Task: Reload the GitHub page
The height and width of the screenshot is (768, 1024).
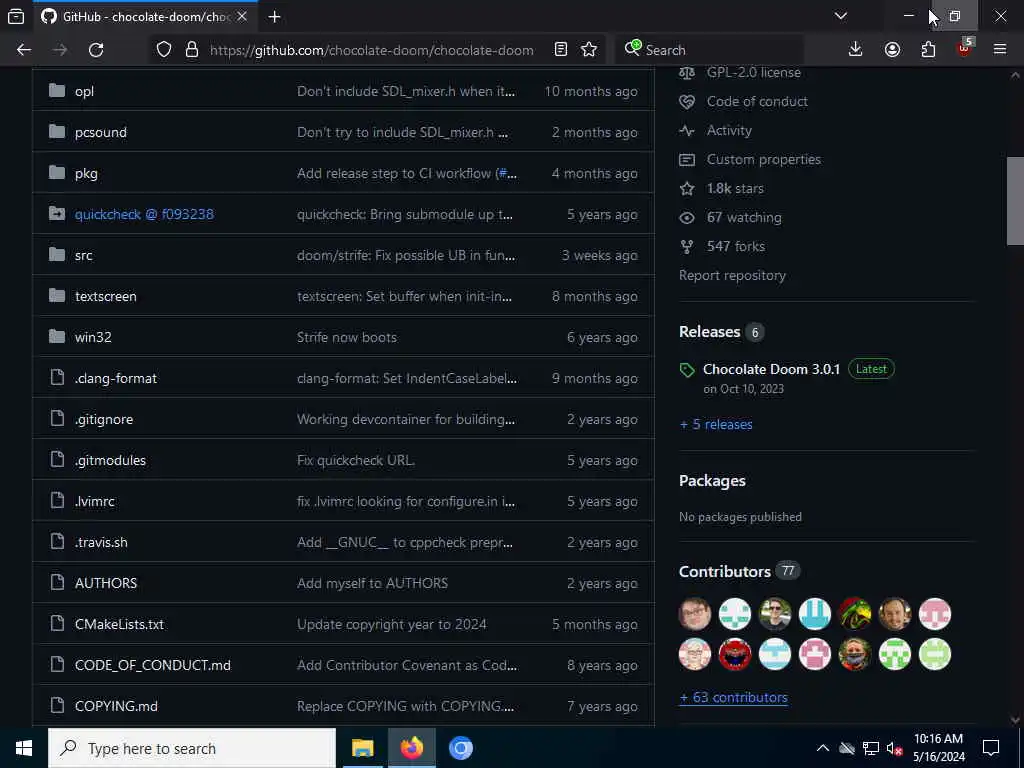Action: coord(96,50)
